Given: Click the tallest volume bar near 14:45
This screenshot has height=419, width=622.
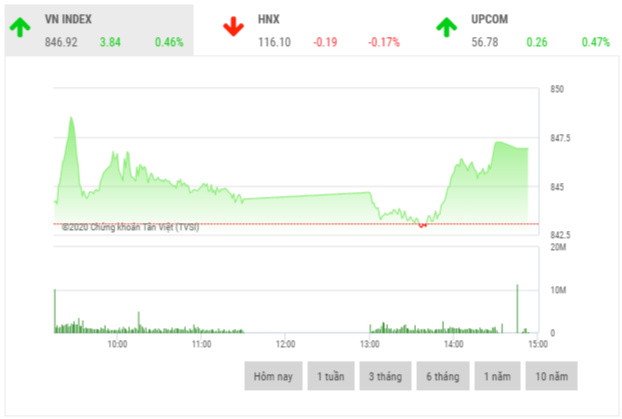Looking at the screenshot, I should [x=517, y=308].
